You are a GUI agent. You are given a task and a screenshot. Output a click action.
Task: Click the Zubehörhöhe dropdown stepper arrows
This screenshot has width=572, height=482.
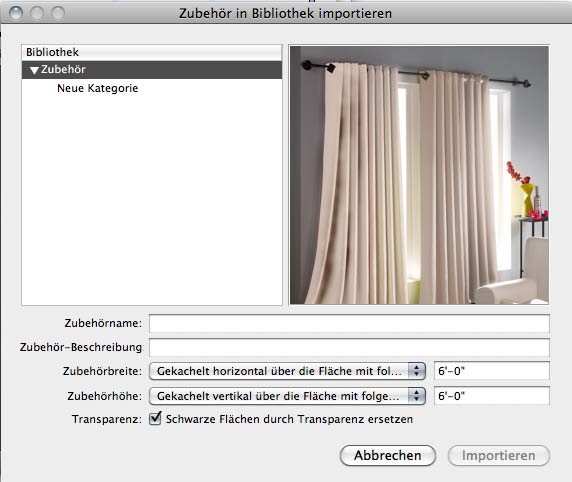pos(417,396)
